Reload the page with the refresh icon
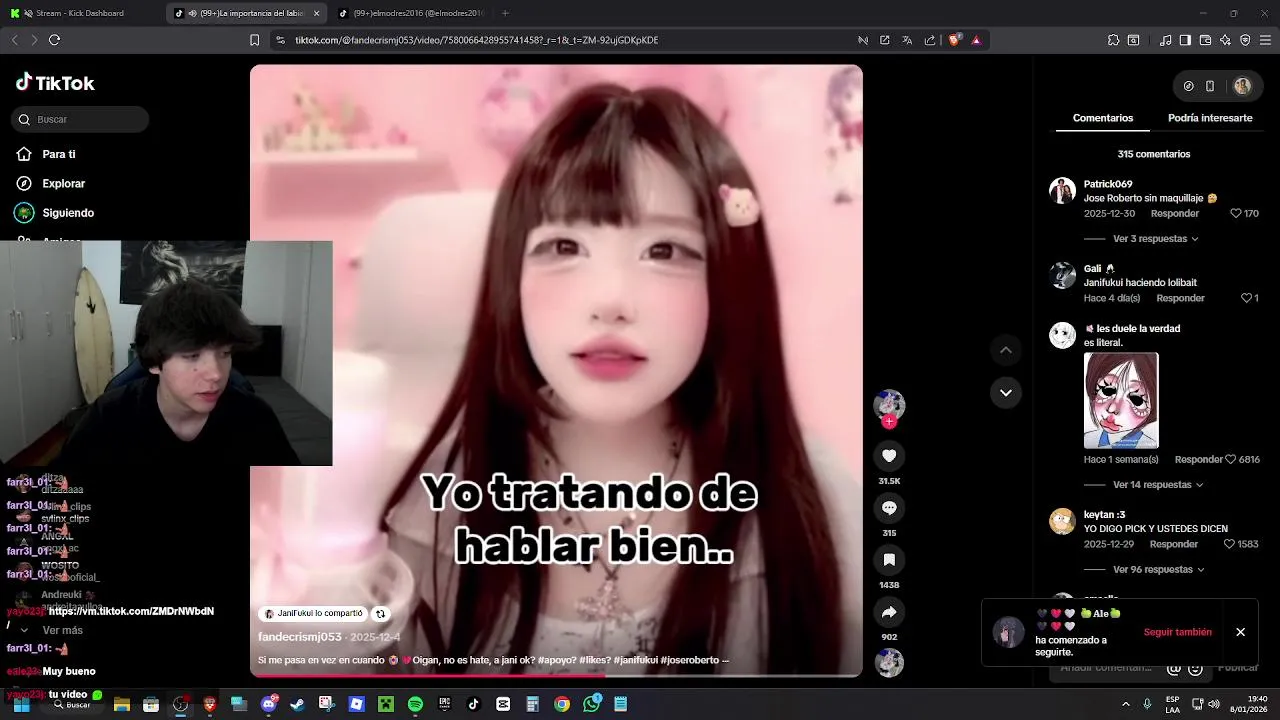Viewport: 1280px width, 720px height. pyautogui.click(x=54, y=40)
